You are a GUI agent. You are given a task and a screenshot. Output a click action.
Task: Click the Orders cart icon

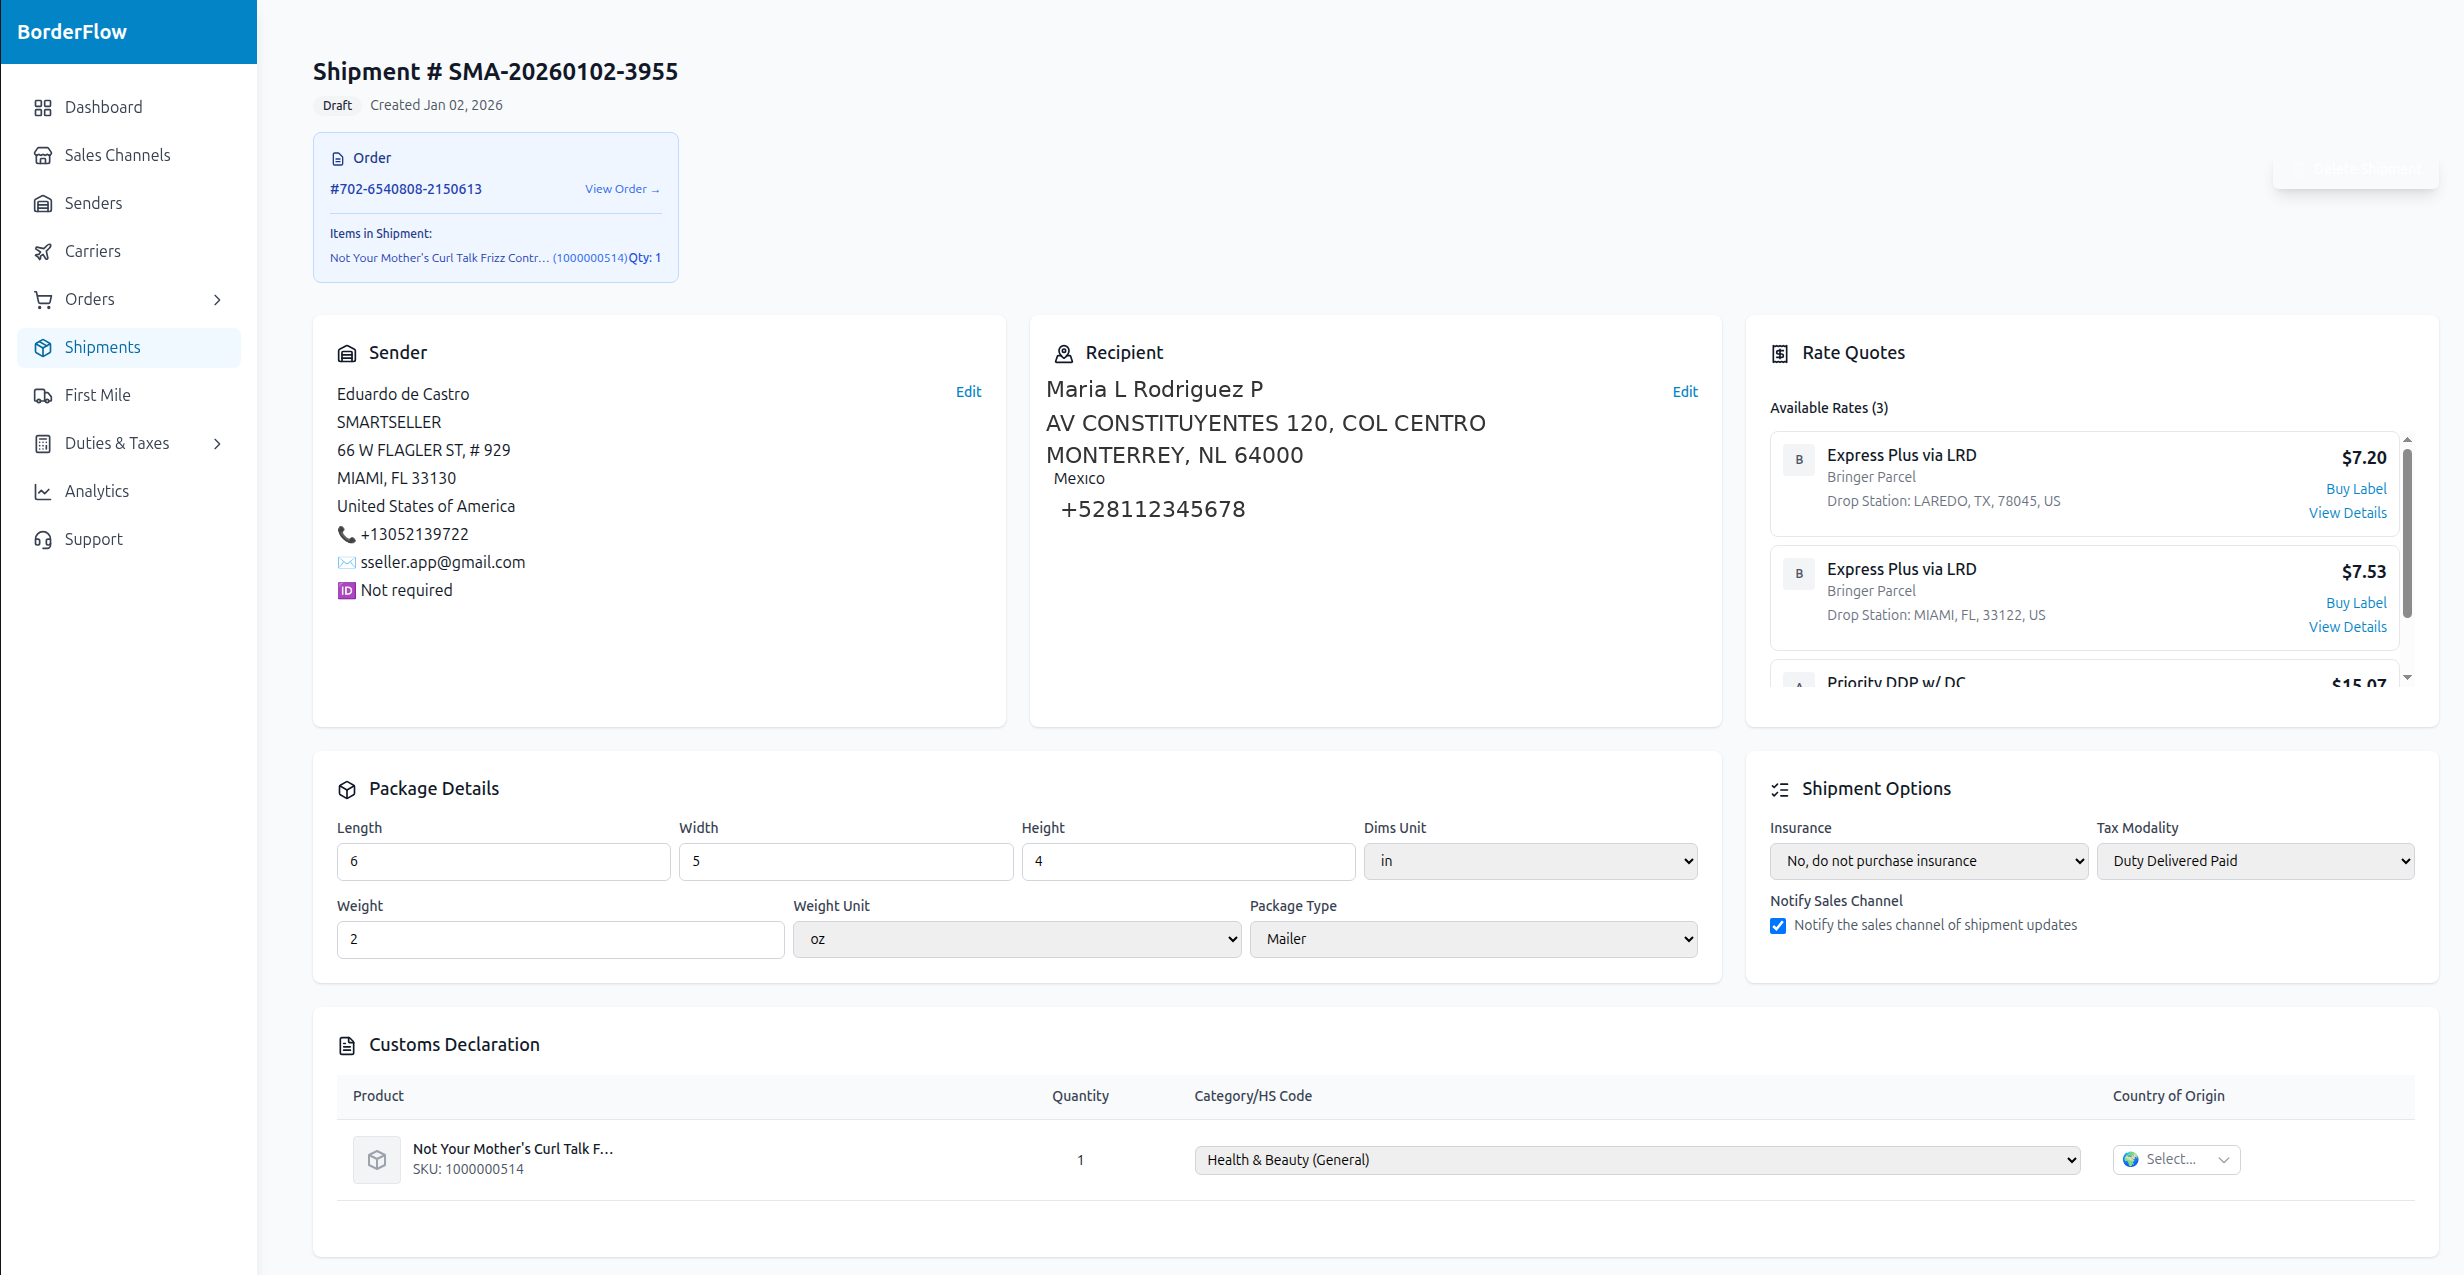[x=43, y=299]
